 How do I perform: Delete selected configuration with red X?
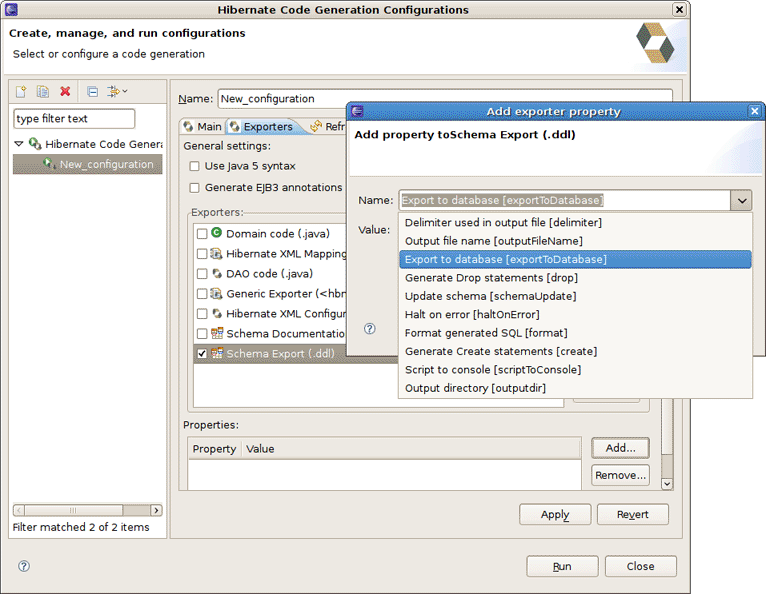pyautogui.click(x=65, y=91)
